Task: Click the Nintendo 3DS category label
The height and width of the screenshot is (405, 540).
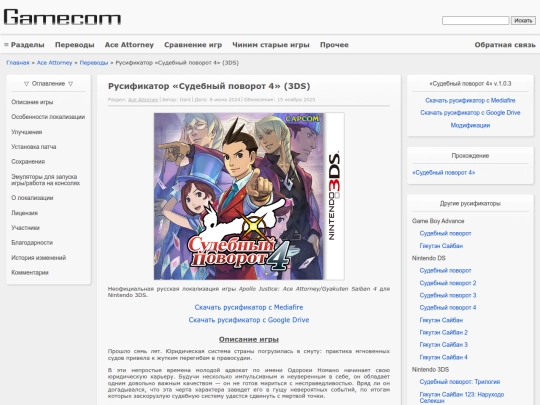Action: click(x=430, y=370)
